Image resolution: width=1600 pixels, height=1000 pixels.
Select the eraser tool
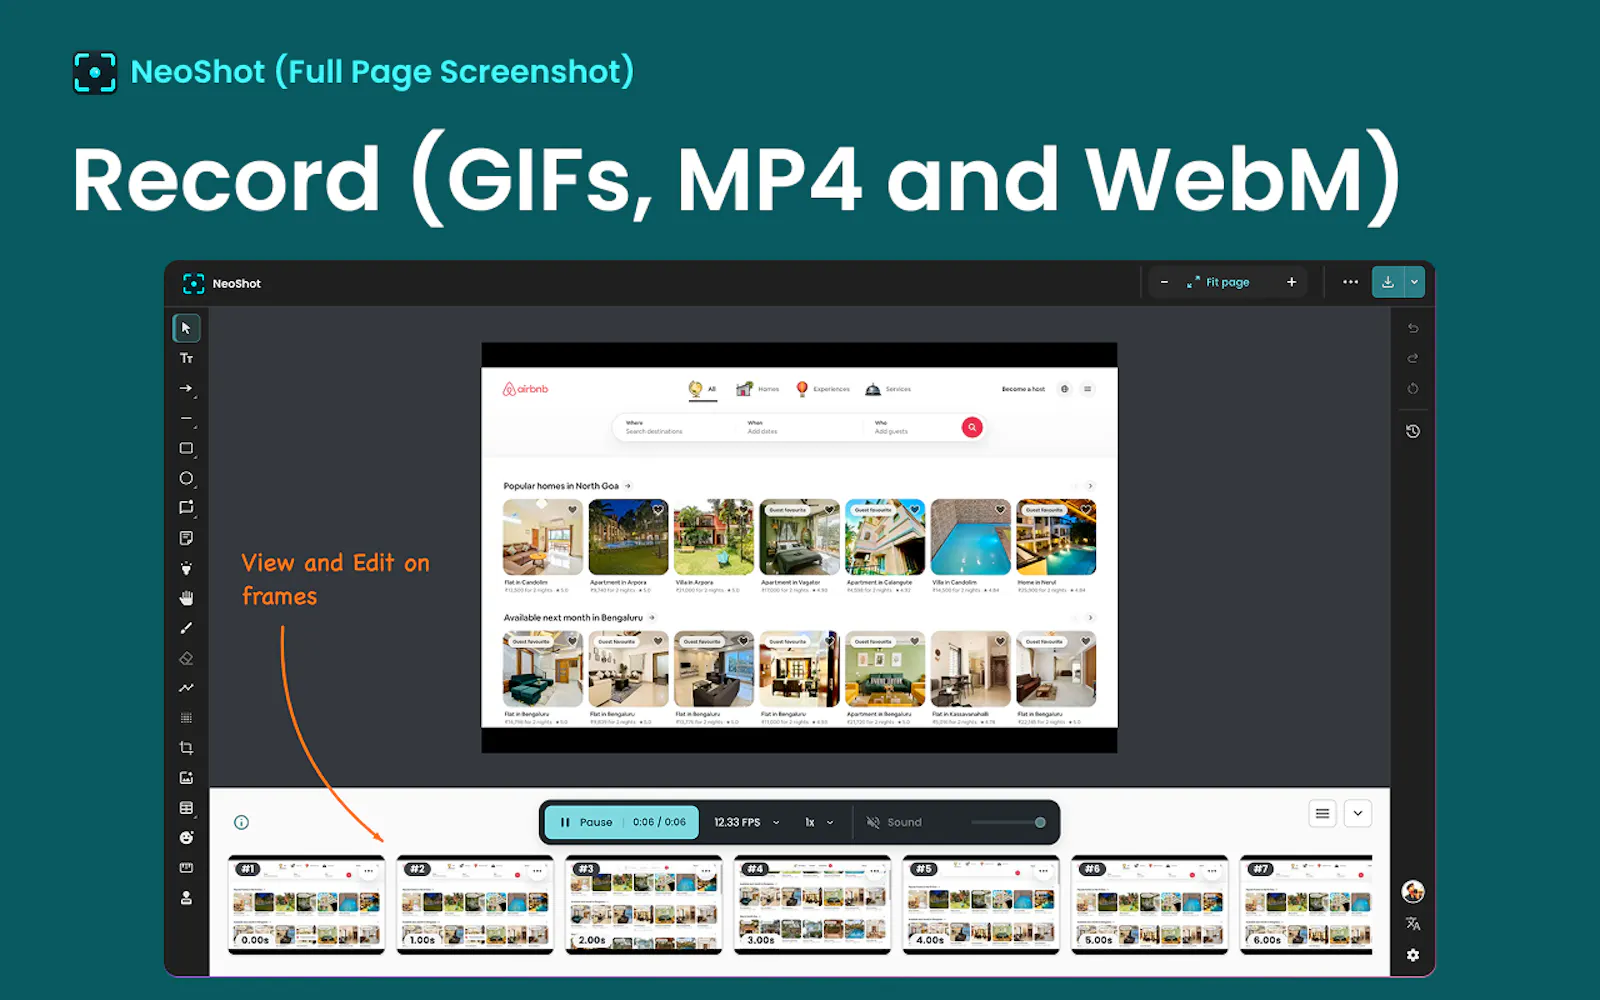coord(186,658)
